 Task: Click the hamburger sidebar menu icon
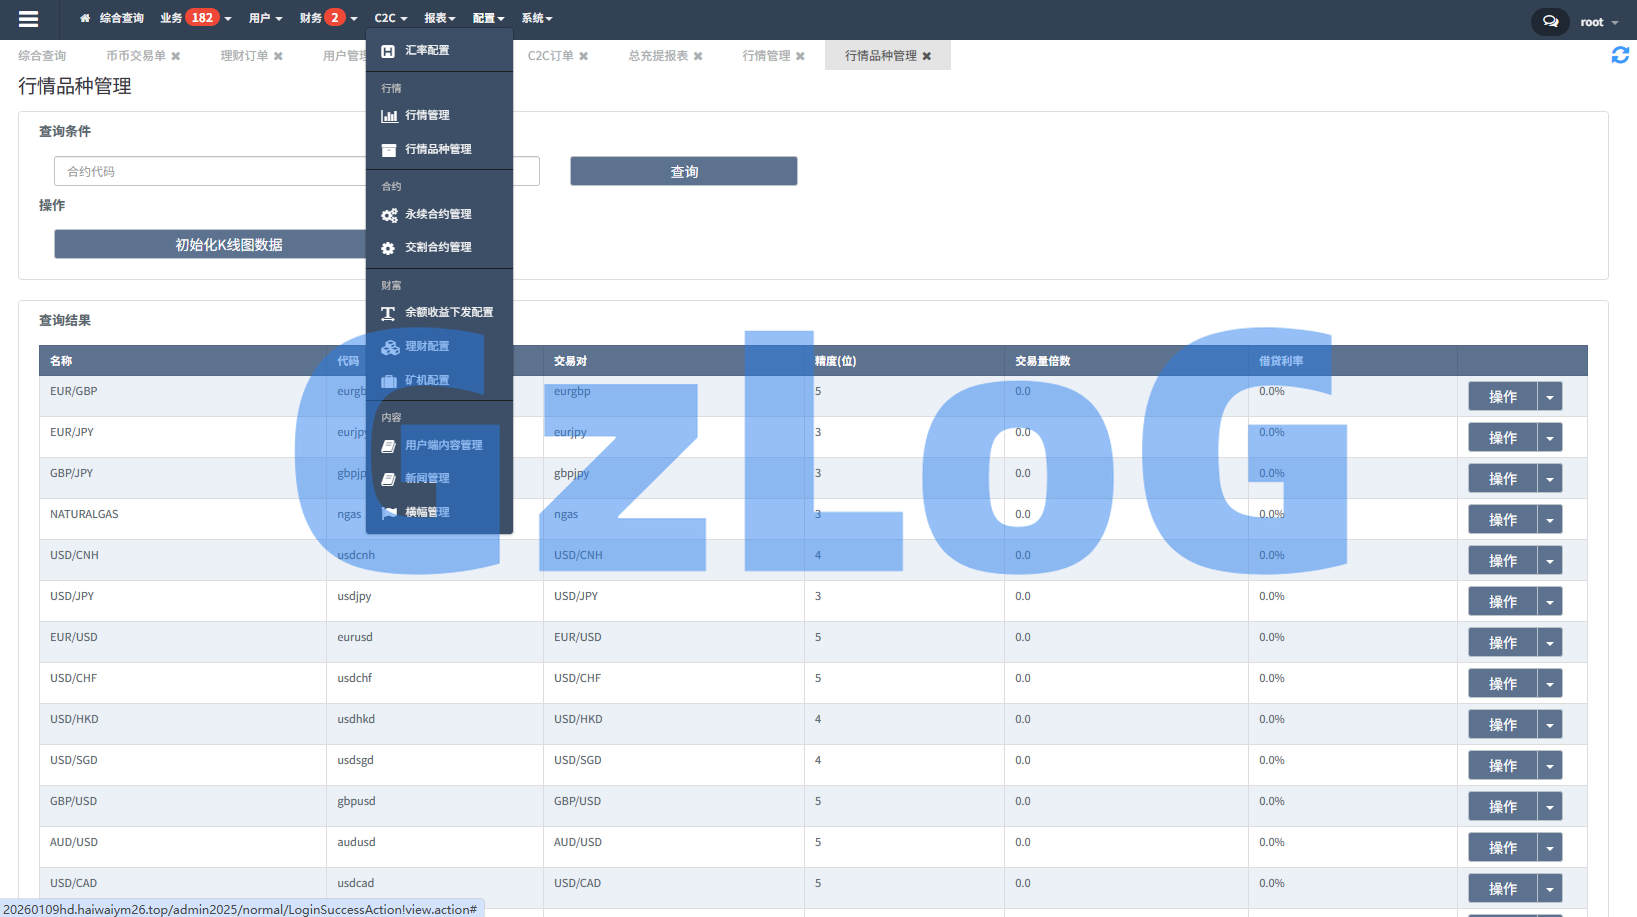28,19
